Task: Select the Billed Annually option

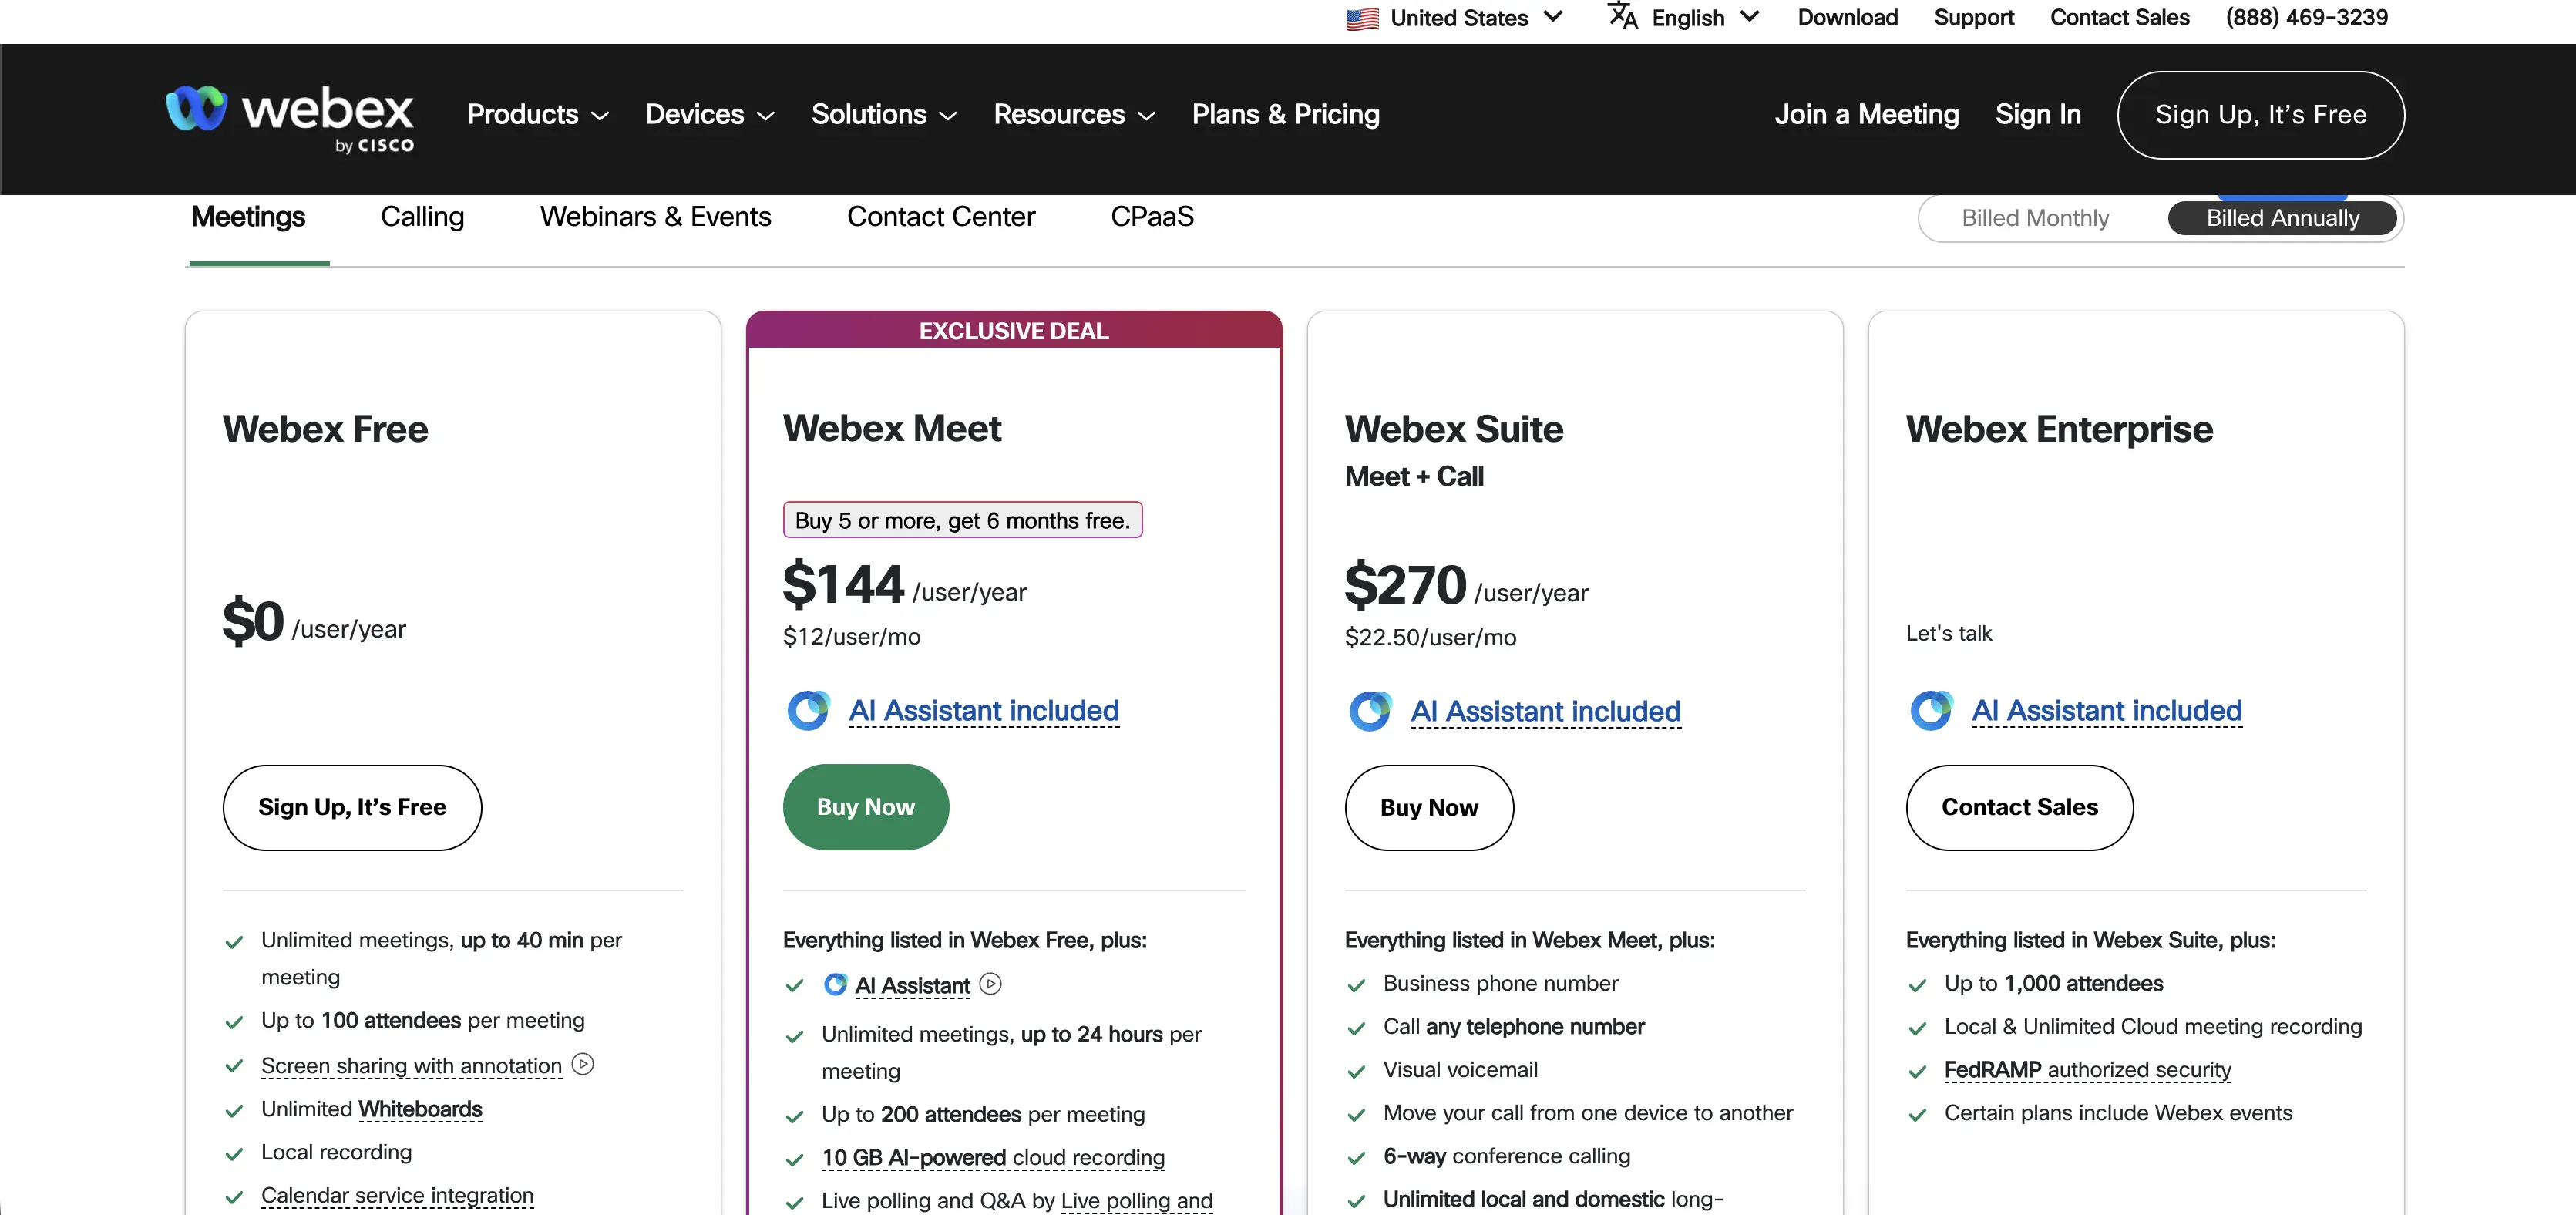Action: [2282, 218]
